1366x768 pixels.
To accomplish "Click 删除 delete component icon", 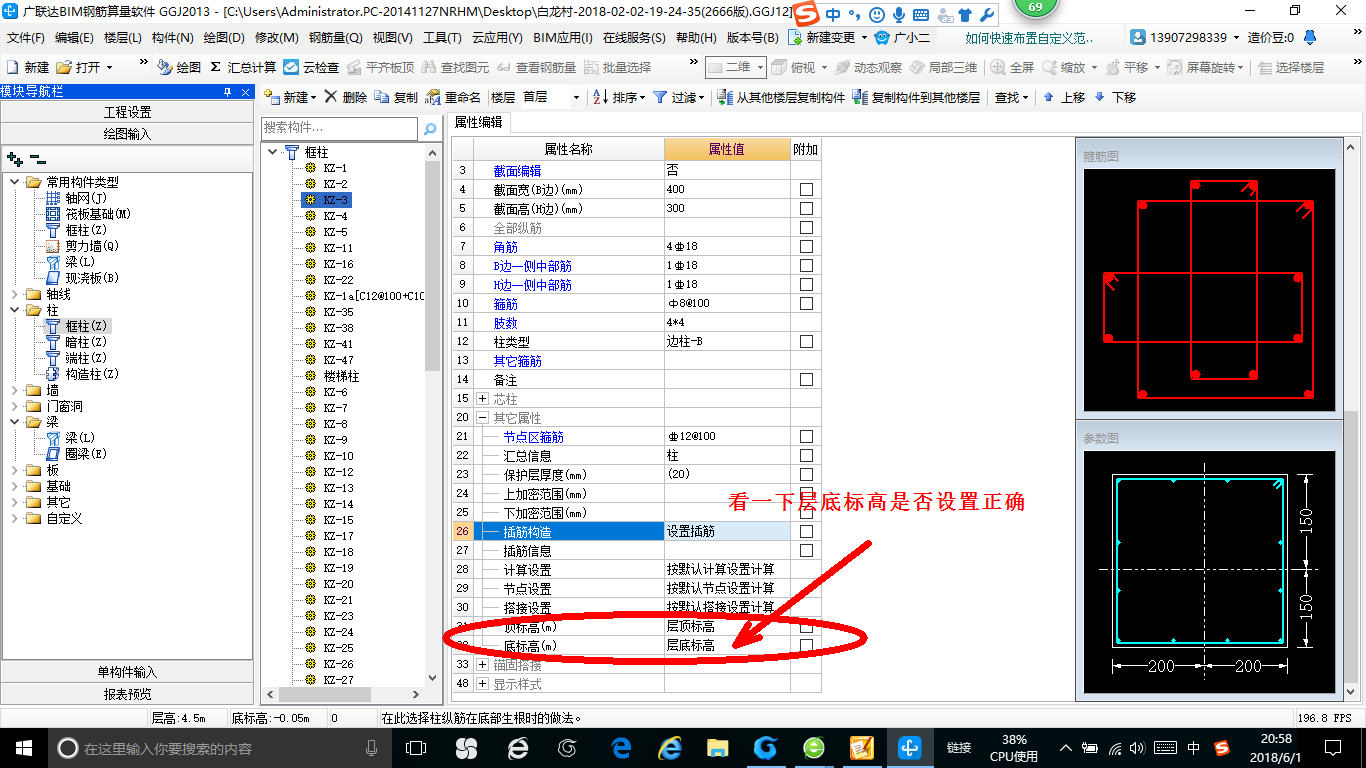I will click(x=330, y=97).
